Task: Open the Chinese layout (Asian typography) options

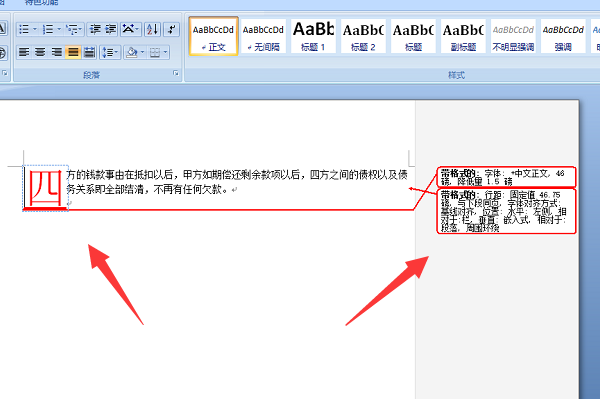Action: 130,29
